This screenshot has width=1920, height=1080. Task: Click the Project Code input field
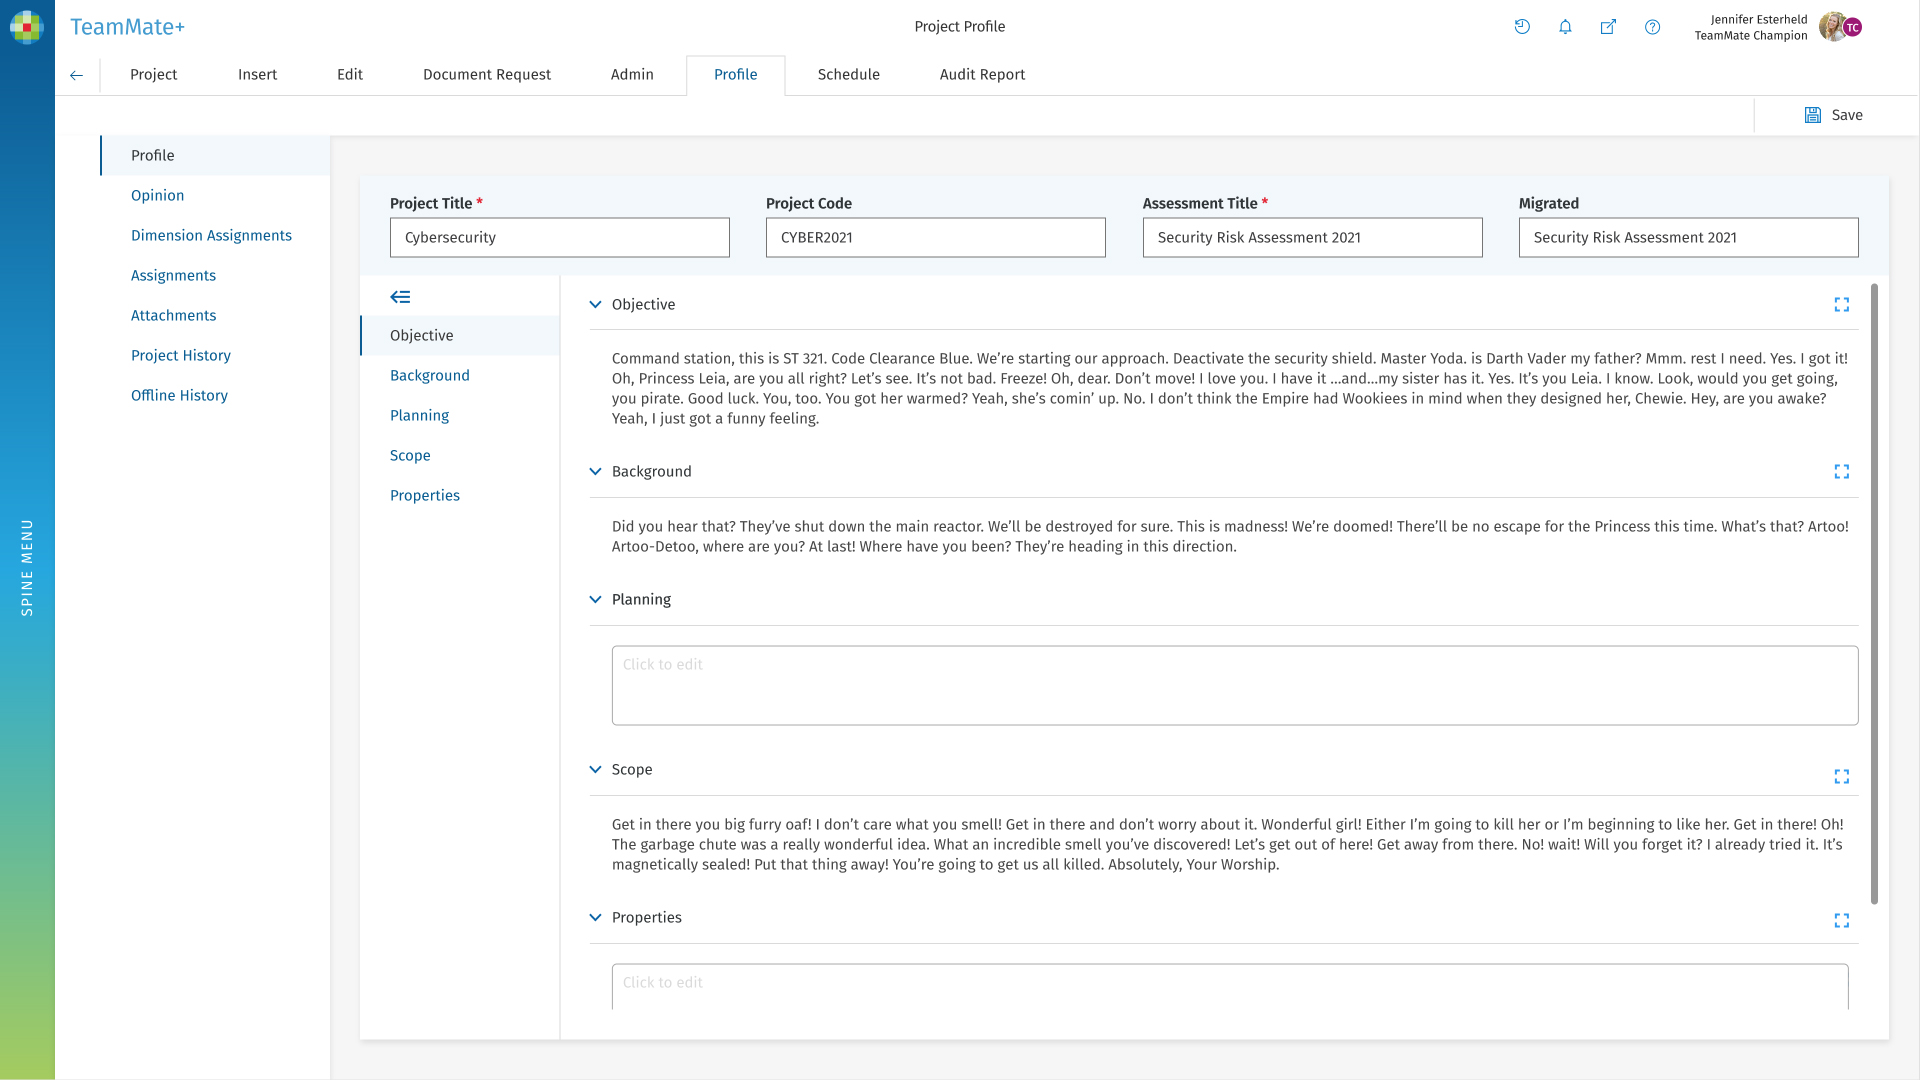click(935, 238)
